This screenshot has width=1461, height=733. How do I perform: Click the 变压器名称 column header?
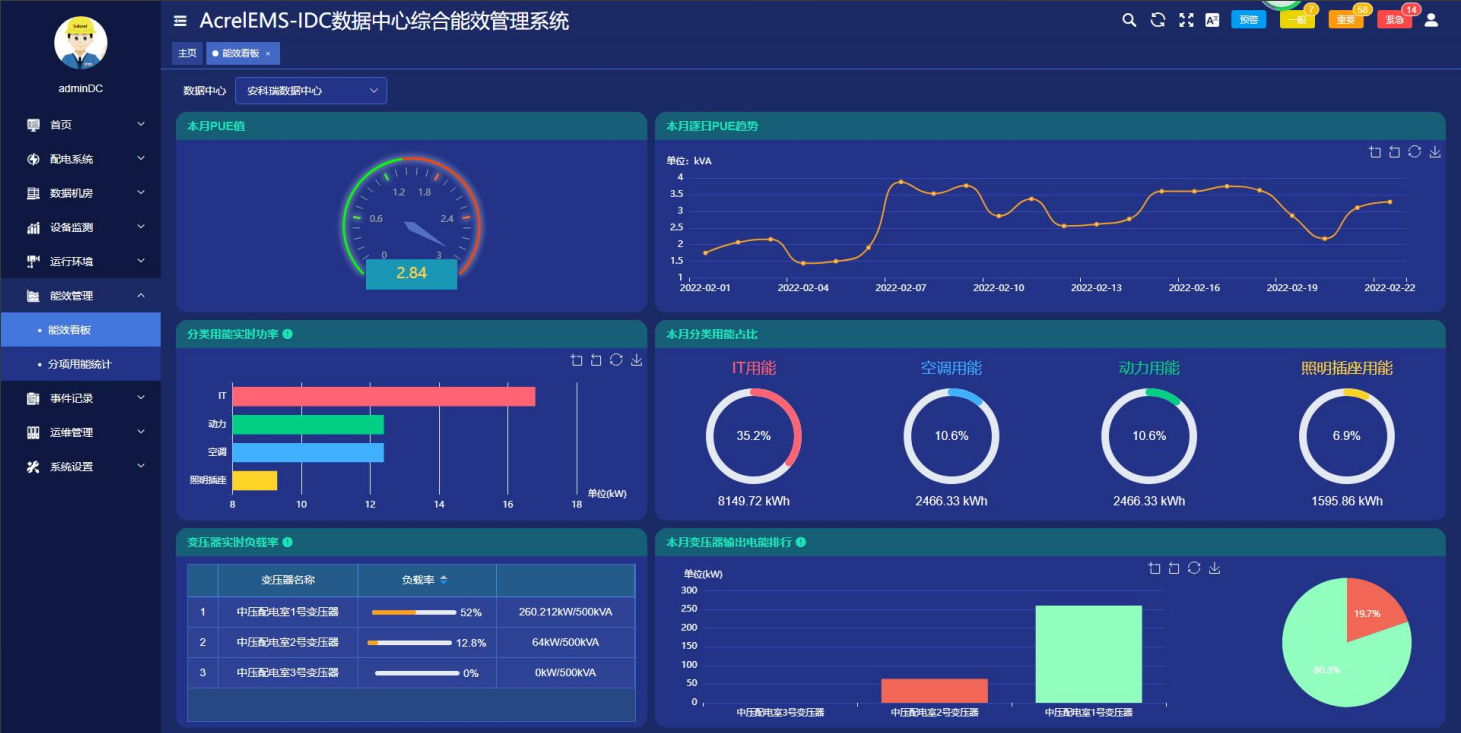288,580
